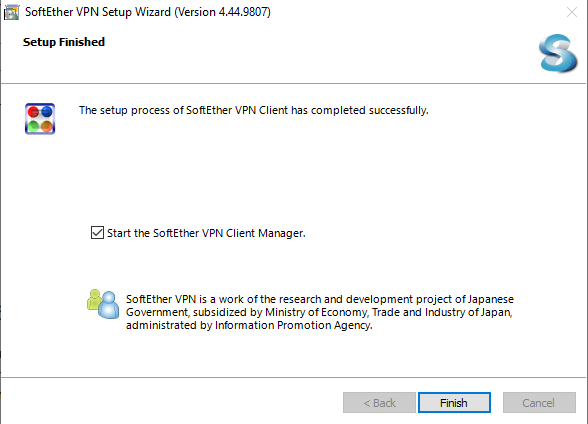The width and height of the screenshot is (588, 424).
Task: Click the 'Setup Finished' heading
Action: click(64, 42)
